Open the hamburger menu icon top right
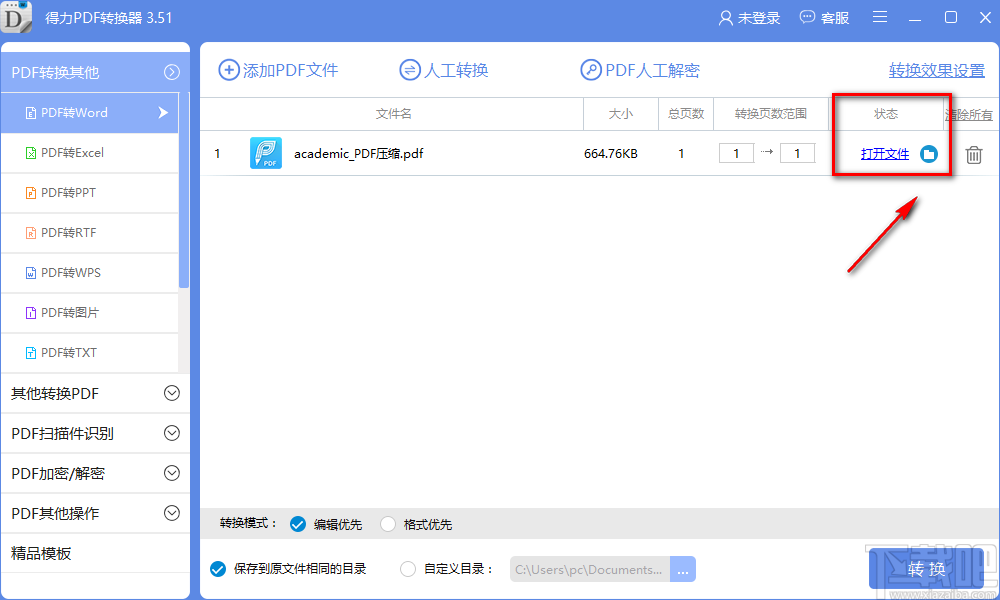This screenshot has height=600, width=1000. coord(879,17)
